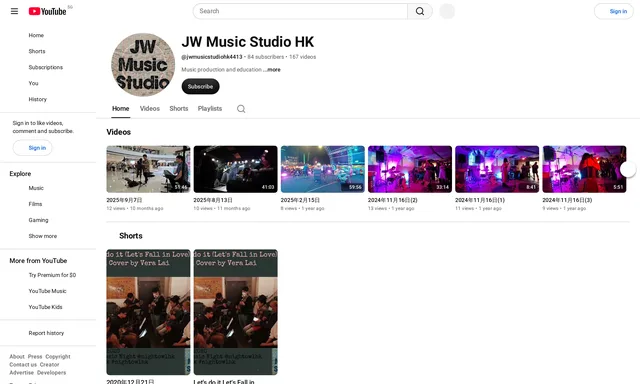Open Shorts in sidebar
This screenshot has height=384, width=640.
(x=37, y=51)
